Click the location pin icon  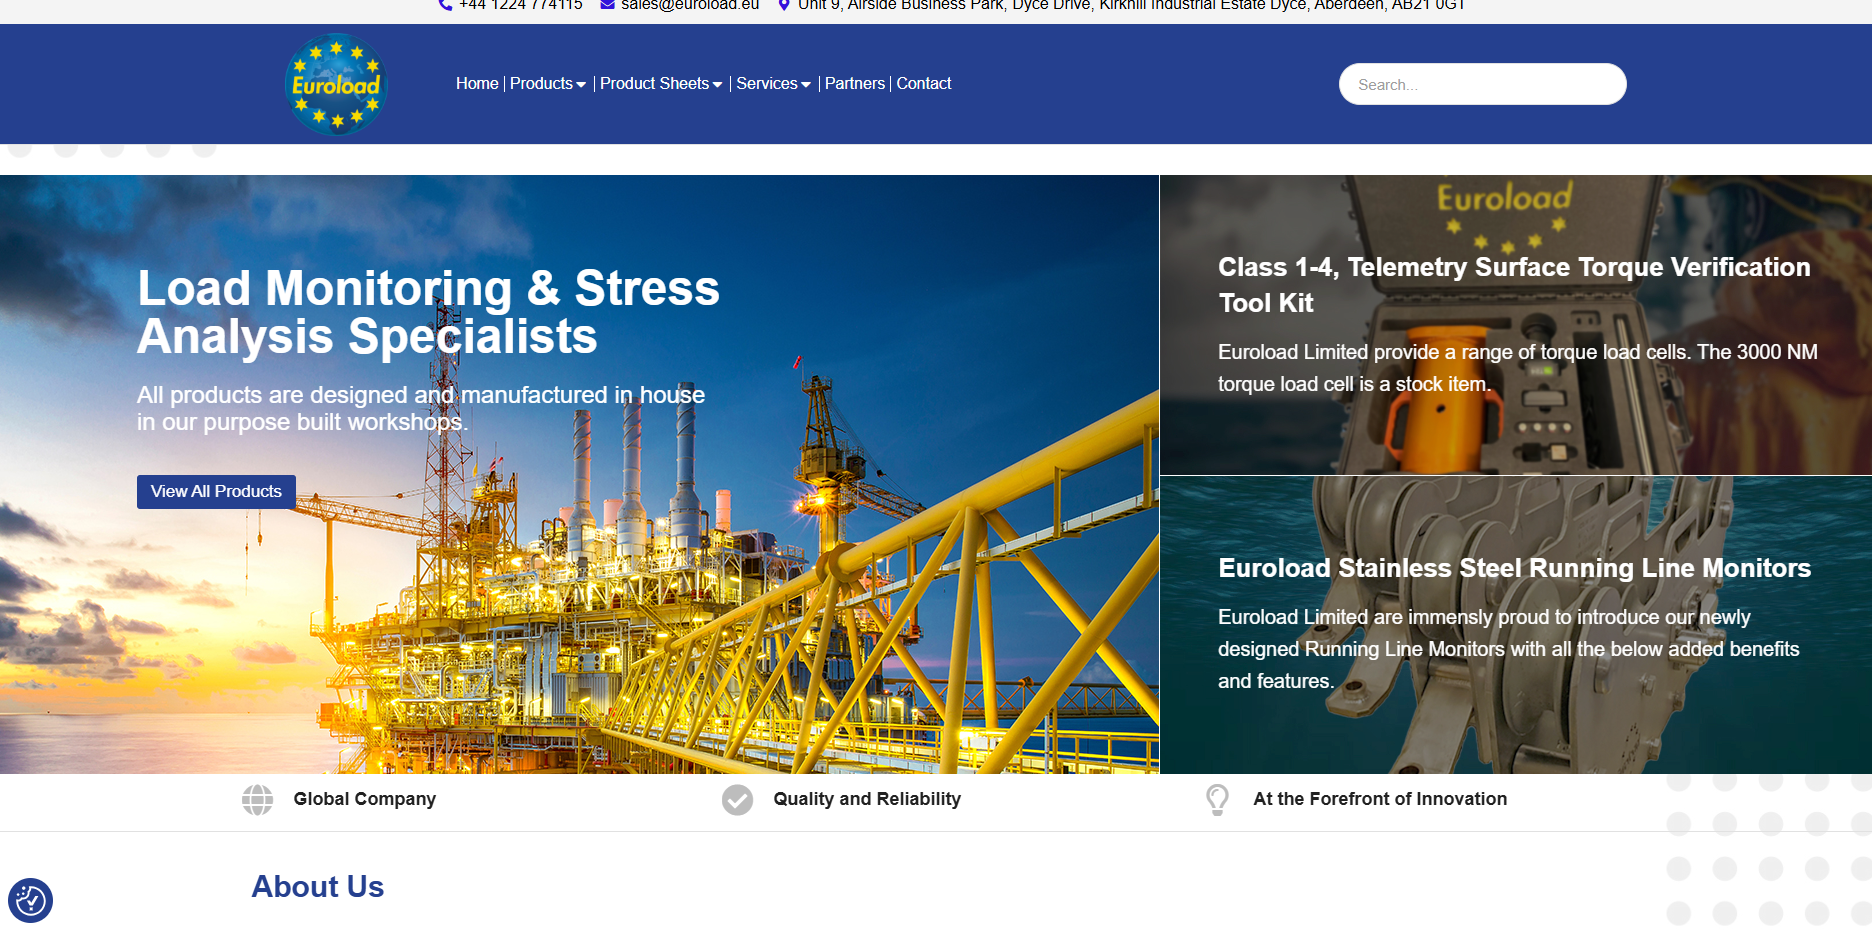click(x=784, y=5)
